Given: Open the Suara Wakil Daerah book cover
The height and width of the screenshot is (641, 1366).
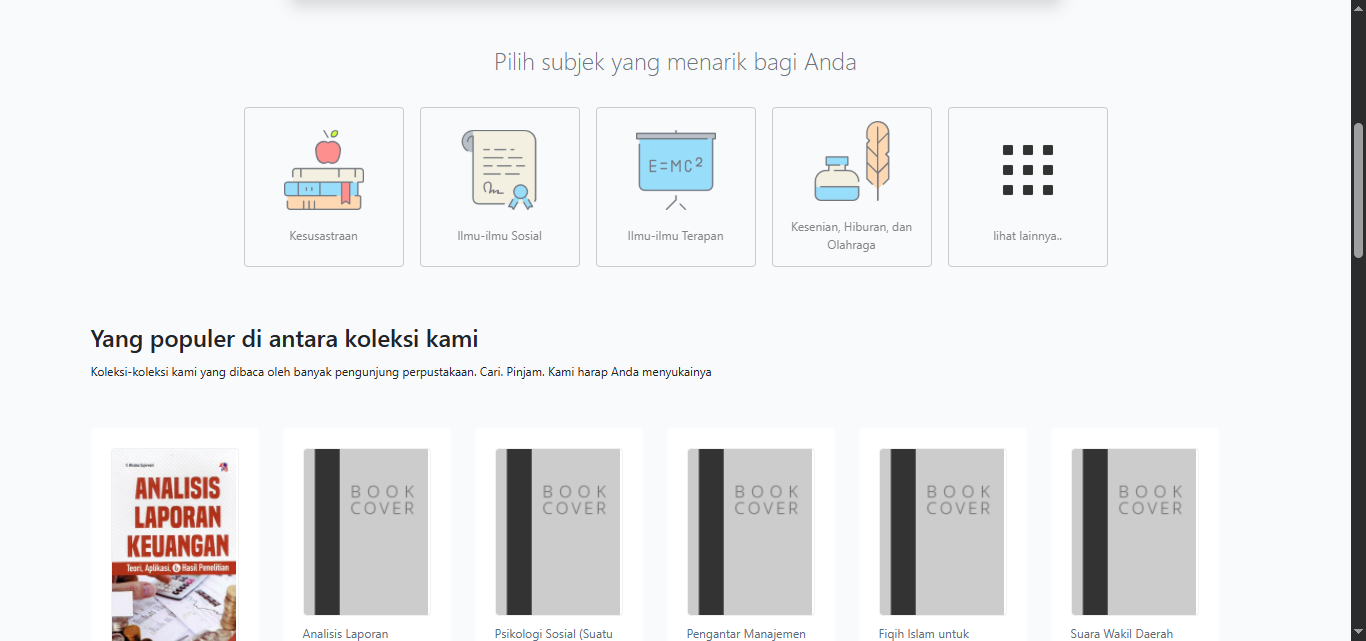Looking at the screenshot, I should point(1135,531).
